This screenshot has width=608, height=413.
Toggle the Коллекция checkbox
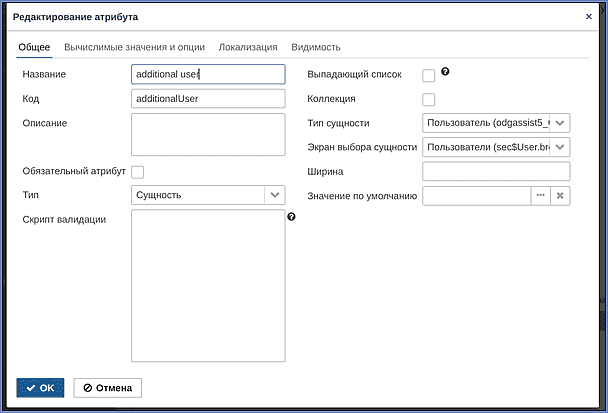[428, 99]
